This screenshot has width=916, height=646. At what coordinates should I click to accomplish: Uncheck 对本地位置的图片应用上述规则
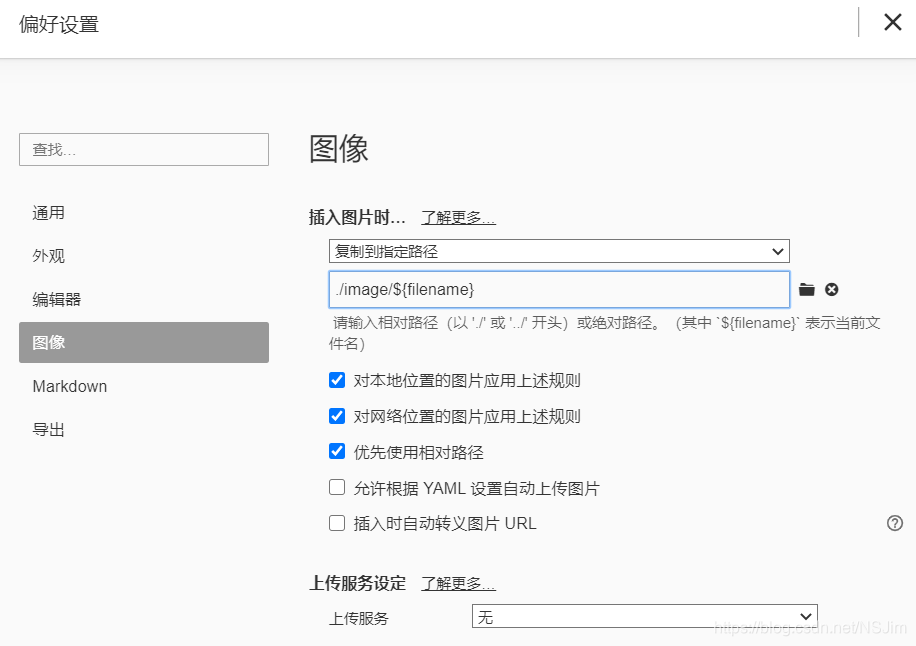click(x=337, y=380)
